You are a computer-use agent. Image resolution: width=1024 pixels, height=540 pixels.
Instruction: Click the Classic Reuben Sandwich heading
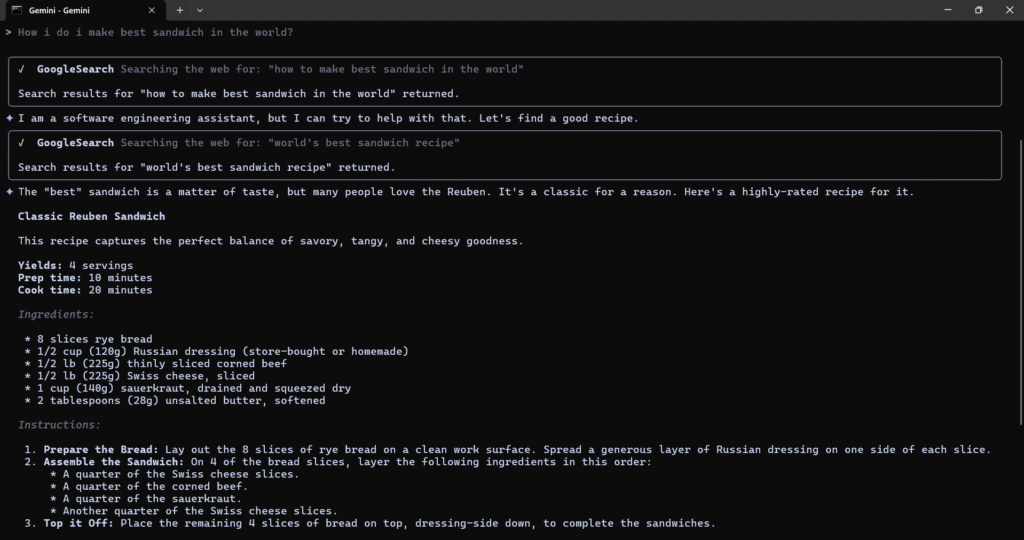[91, 216]
